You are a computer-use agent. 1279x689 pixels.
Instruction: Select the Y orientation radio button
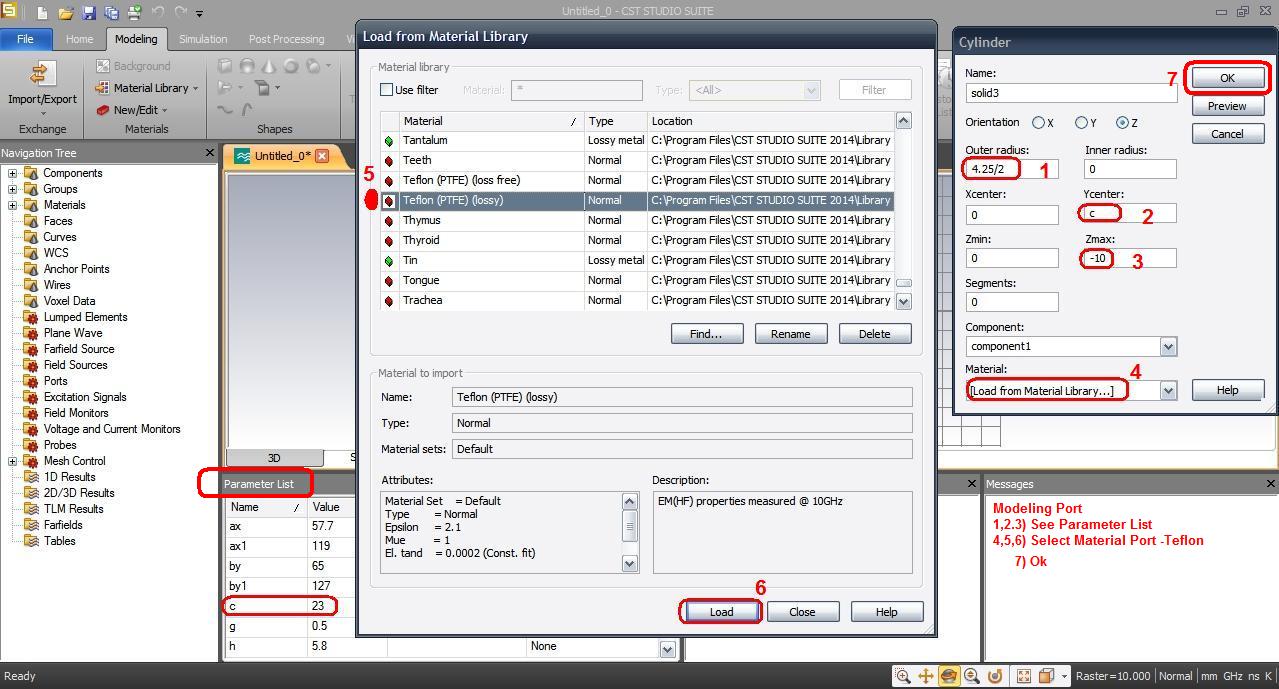1081,123
